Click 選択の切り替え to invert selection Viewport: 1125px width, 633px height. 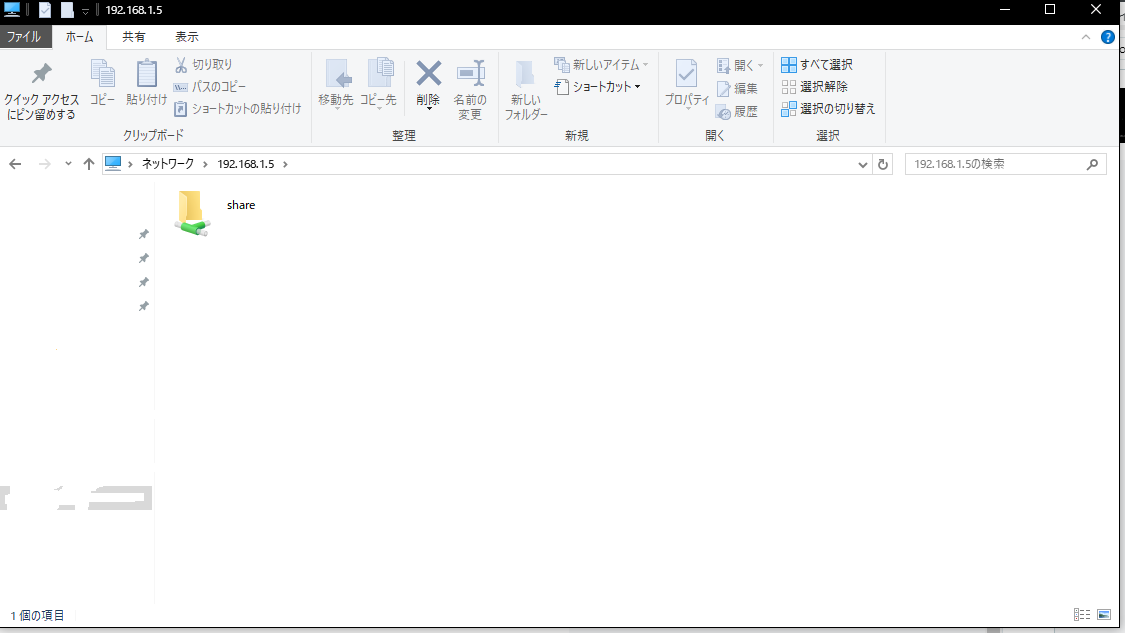(x=828, y=109)
